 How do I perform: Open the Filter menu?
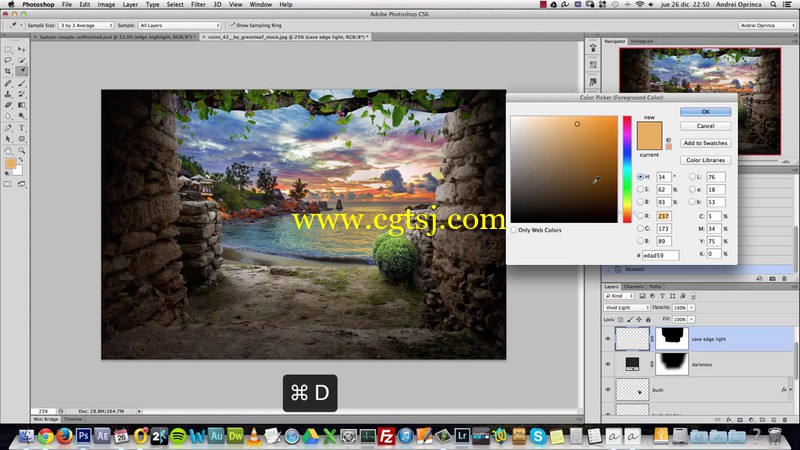click(198, 4)
